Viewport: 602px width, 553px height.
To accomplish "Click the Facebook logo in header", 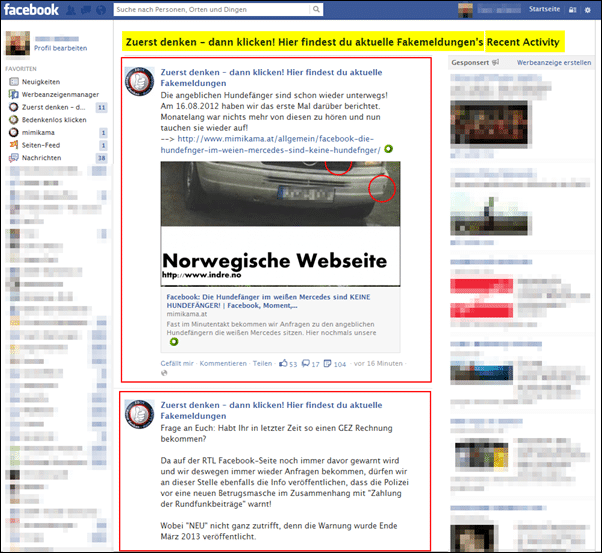I will point(31,10).
